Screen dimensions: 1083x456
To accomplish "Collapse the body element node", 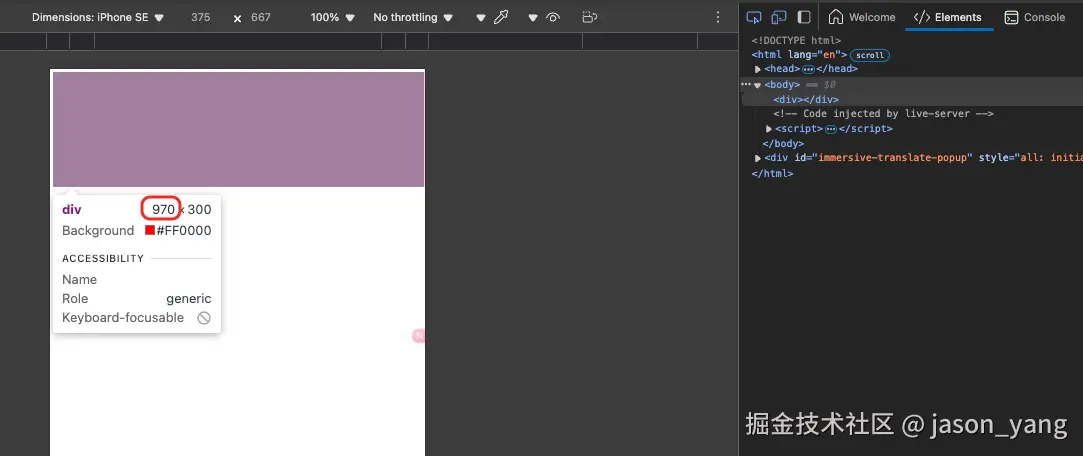I will 758,85.
